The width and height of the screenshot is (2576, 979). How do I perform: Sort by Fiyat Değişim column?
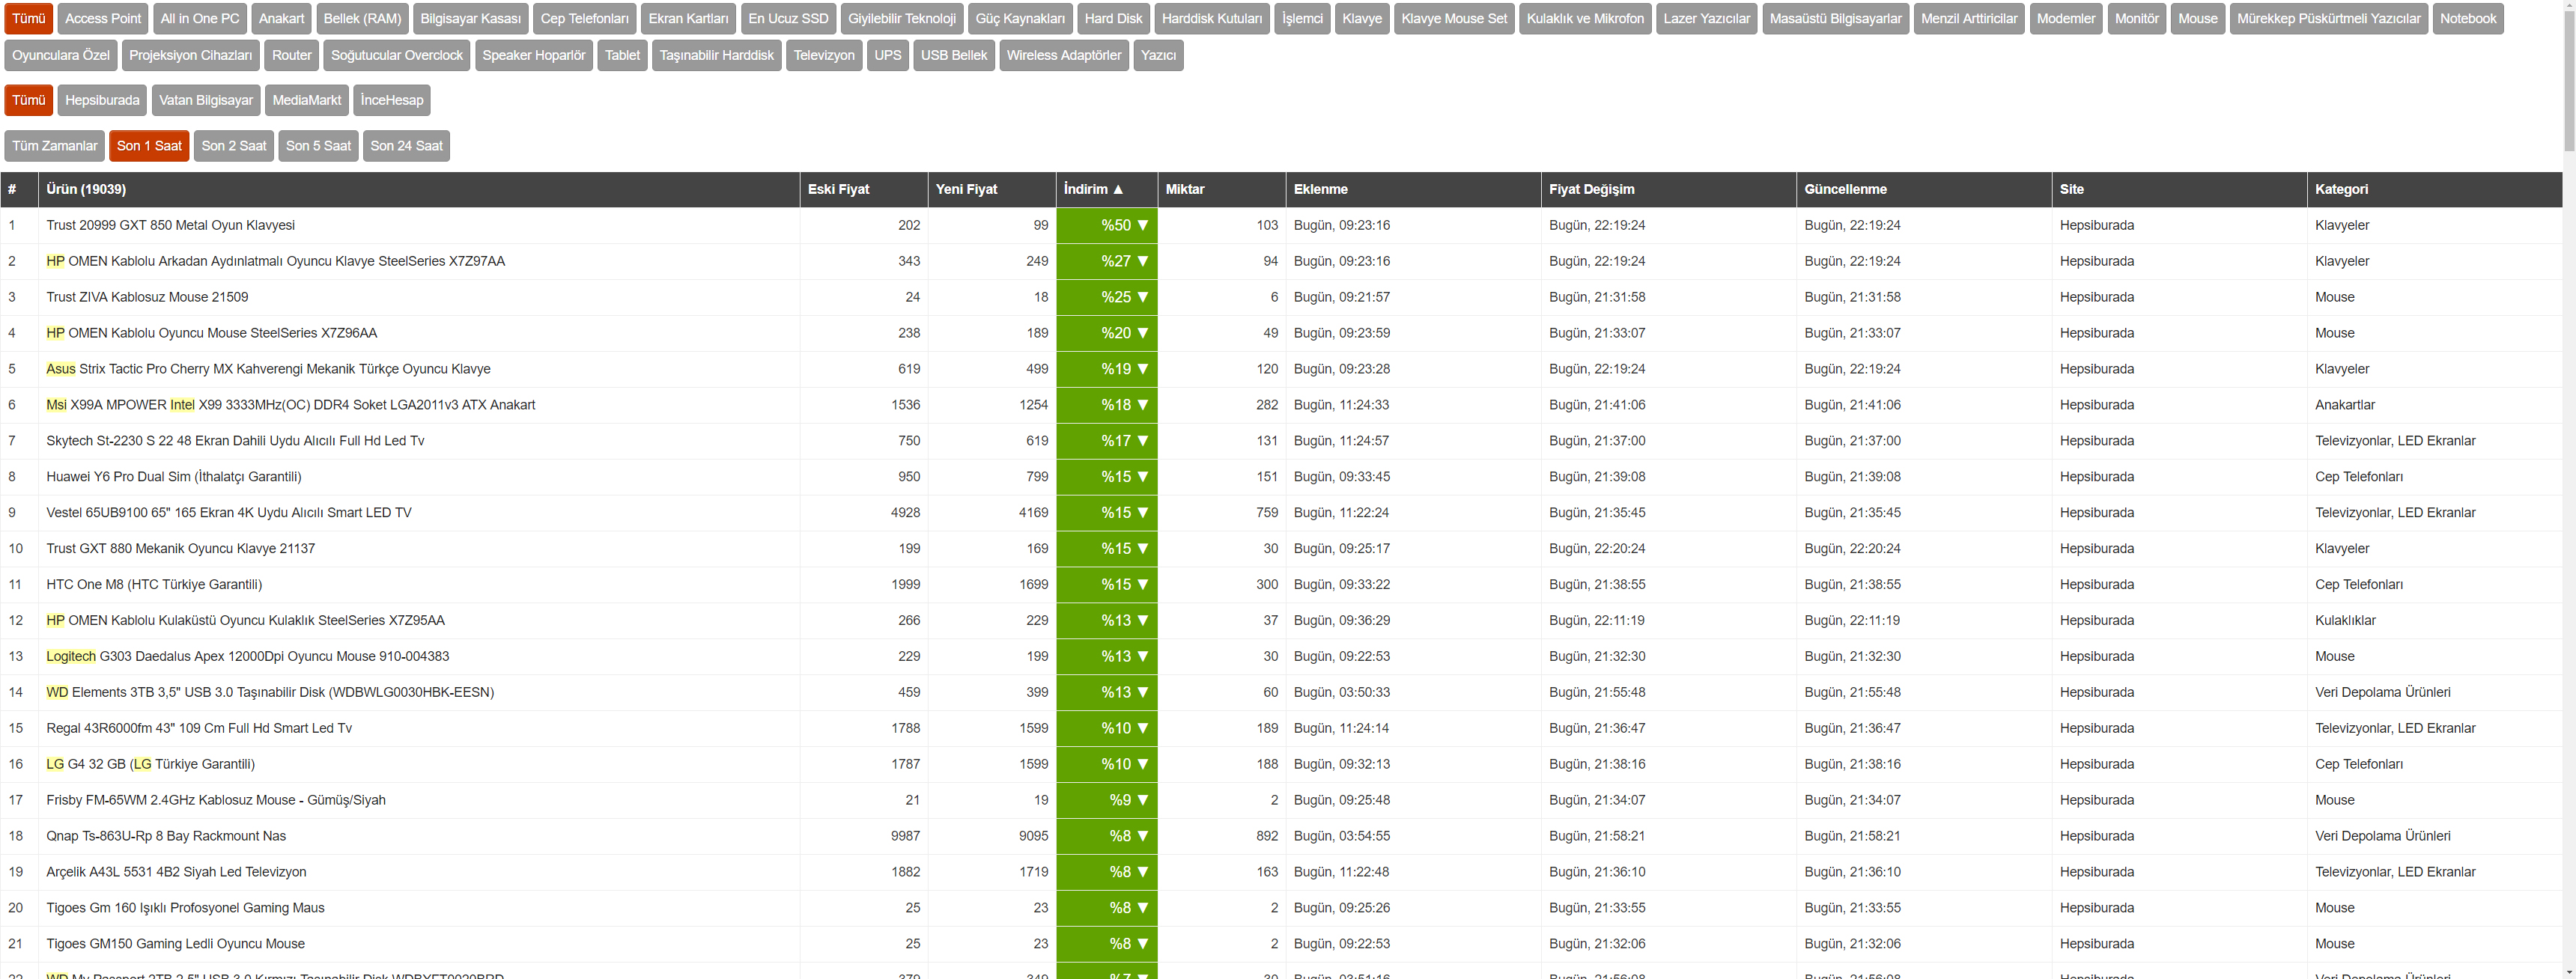pyautogui.click(x=1669, y=189)
